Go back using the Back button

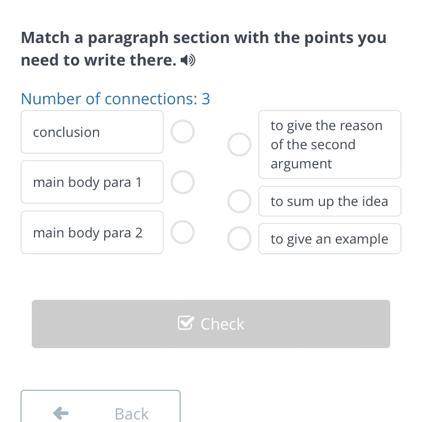coord(101,407)
